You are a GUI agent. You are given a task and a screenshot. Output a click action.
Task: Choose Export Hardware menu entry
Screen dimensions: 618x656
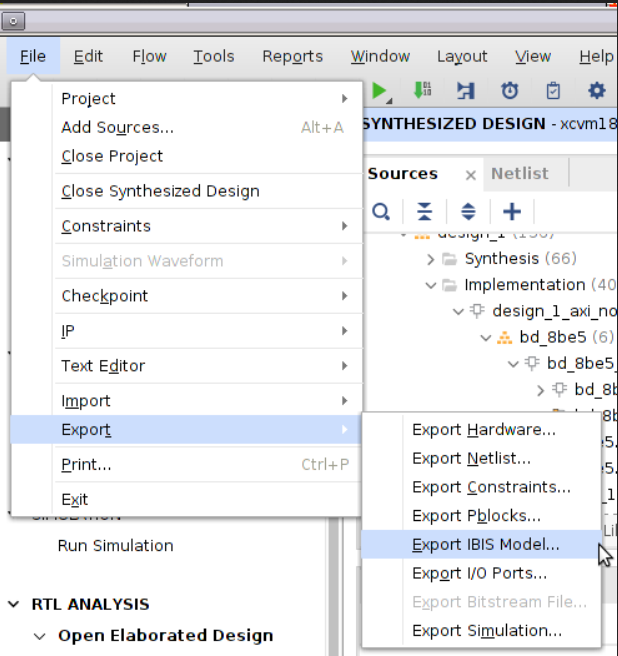click(x=483, y=430)
